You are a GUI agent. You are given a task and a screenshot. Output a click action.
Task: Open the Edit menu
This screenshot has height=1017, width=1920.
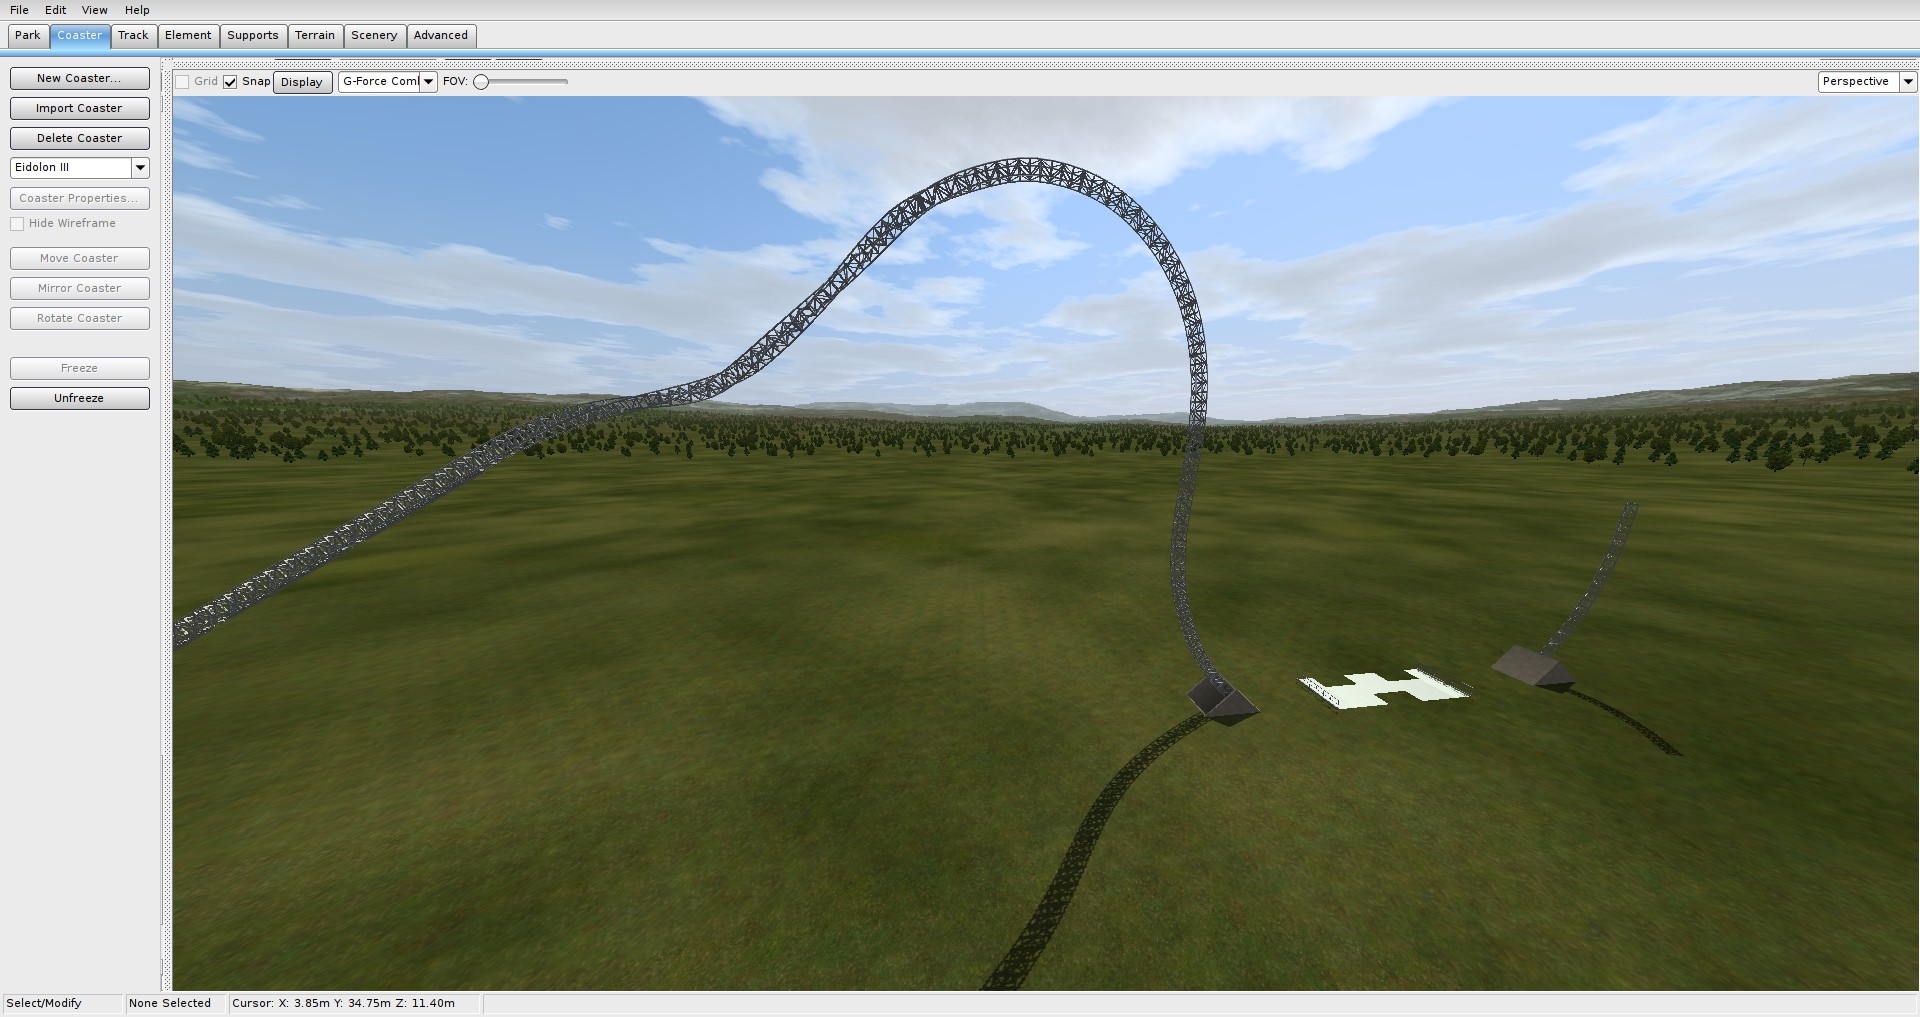coord(56,10)
